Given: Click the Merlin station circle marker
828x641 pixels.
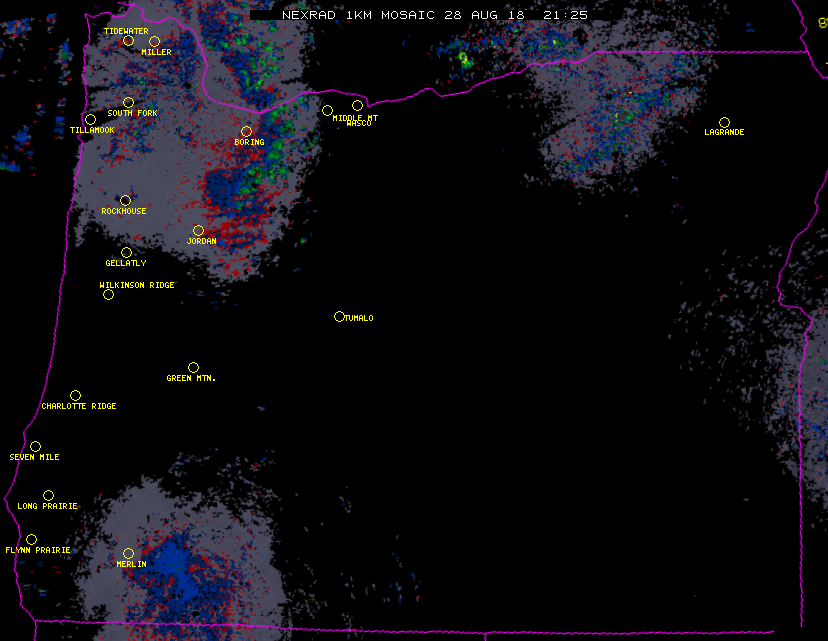Looking at the screenshot, I should pos(128,553).
